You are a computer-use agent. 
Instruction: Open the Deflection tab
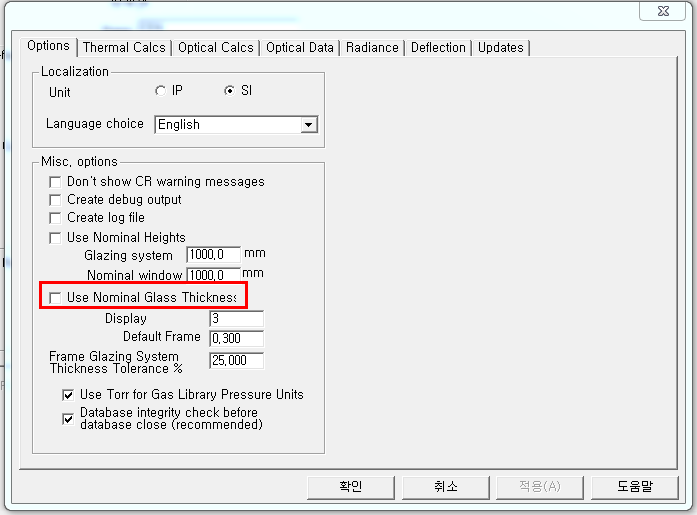tap(438, 47)
